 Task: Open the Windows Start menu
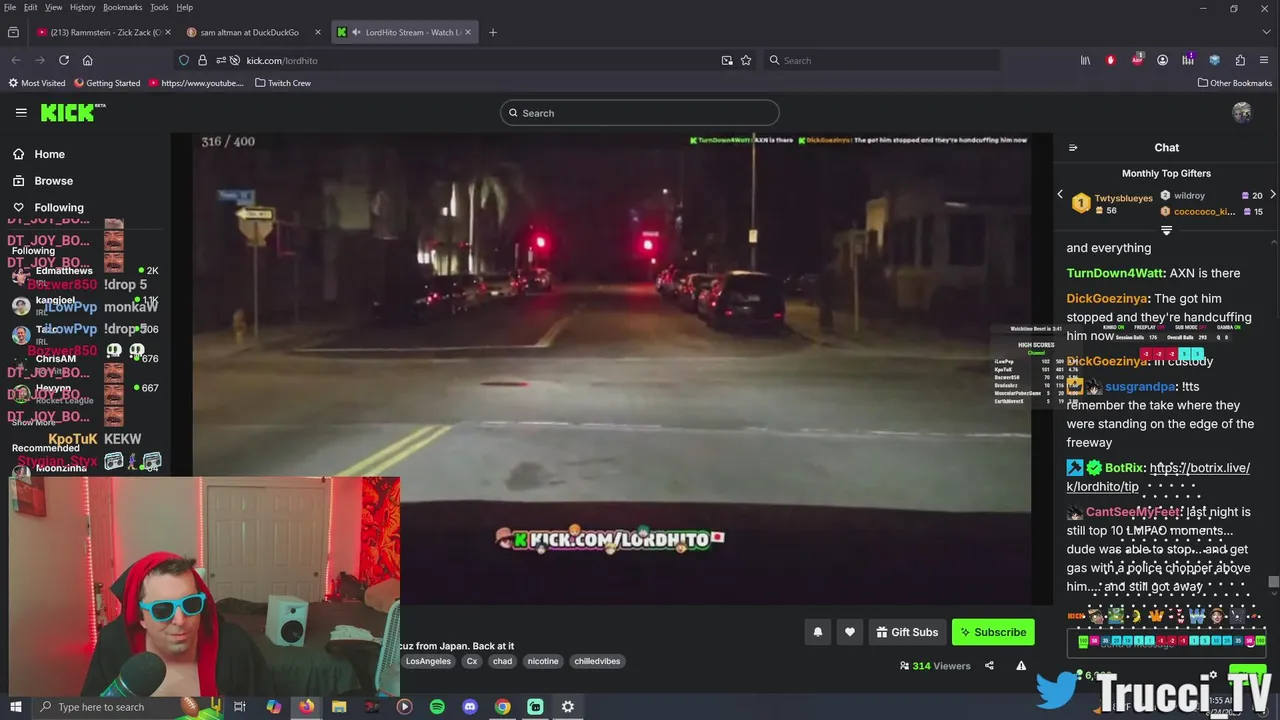point(15,707)
